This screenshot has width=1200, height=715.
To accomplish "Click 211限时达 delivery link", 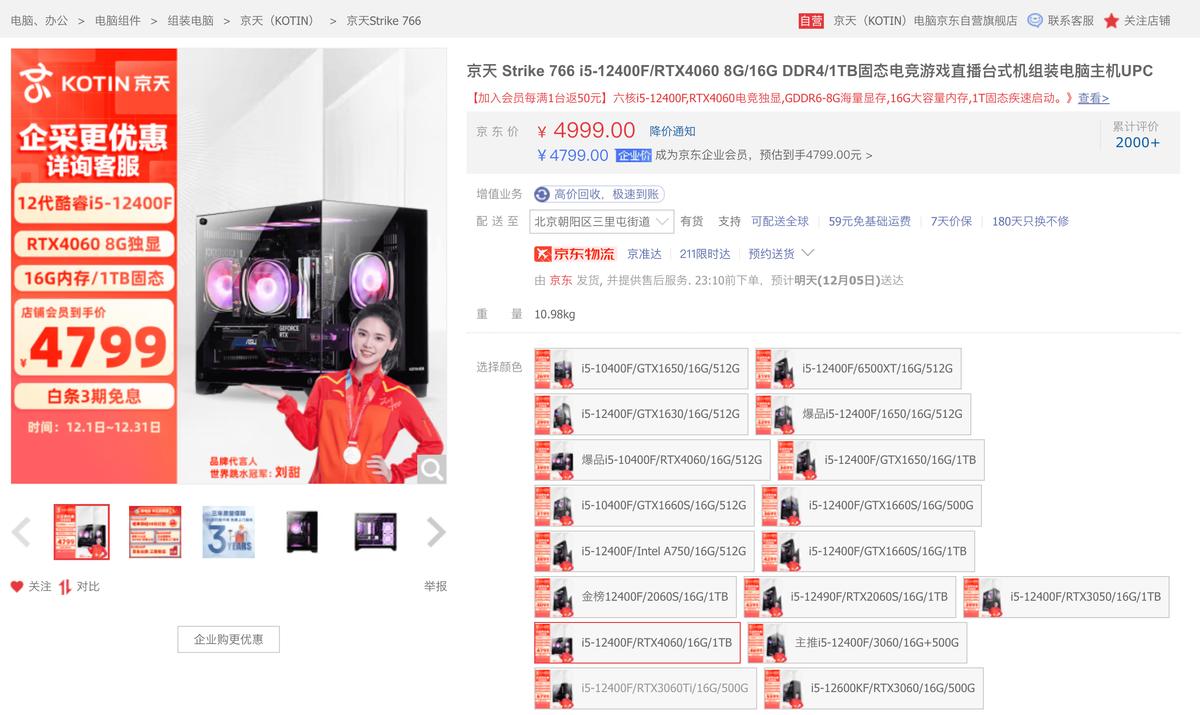I will 705,254.
